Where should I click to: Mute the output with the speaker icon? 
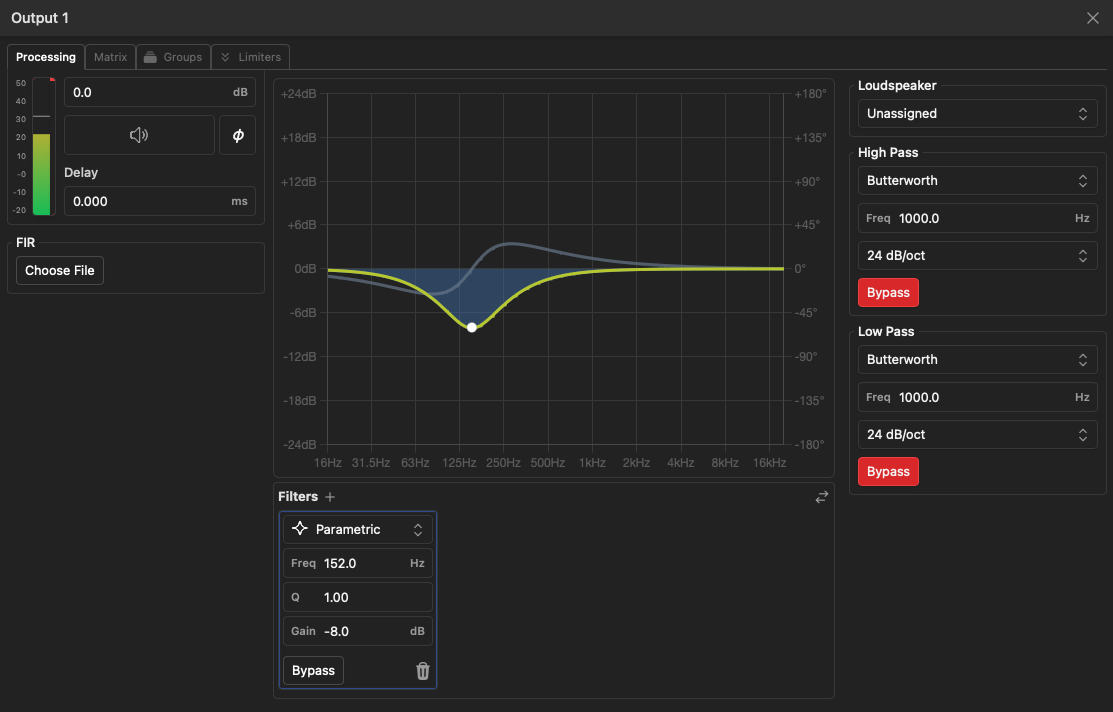click(x=138, y=134)
